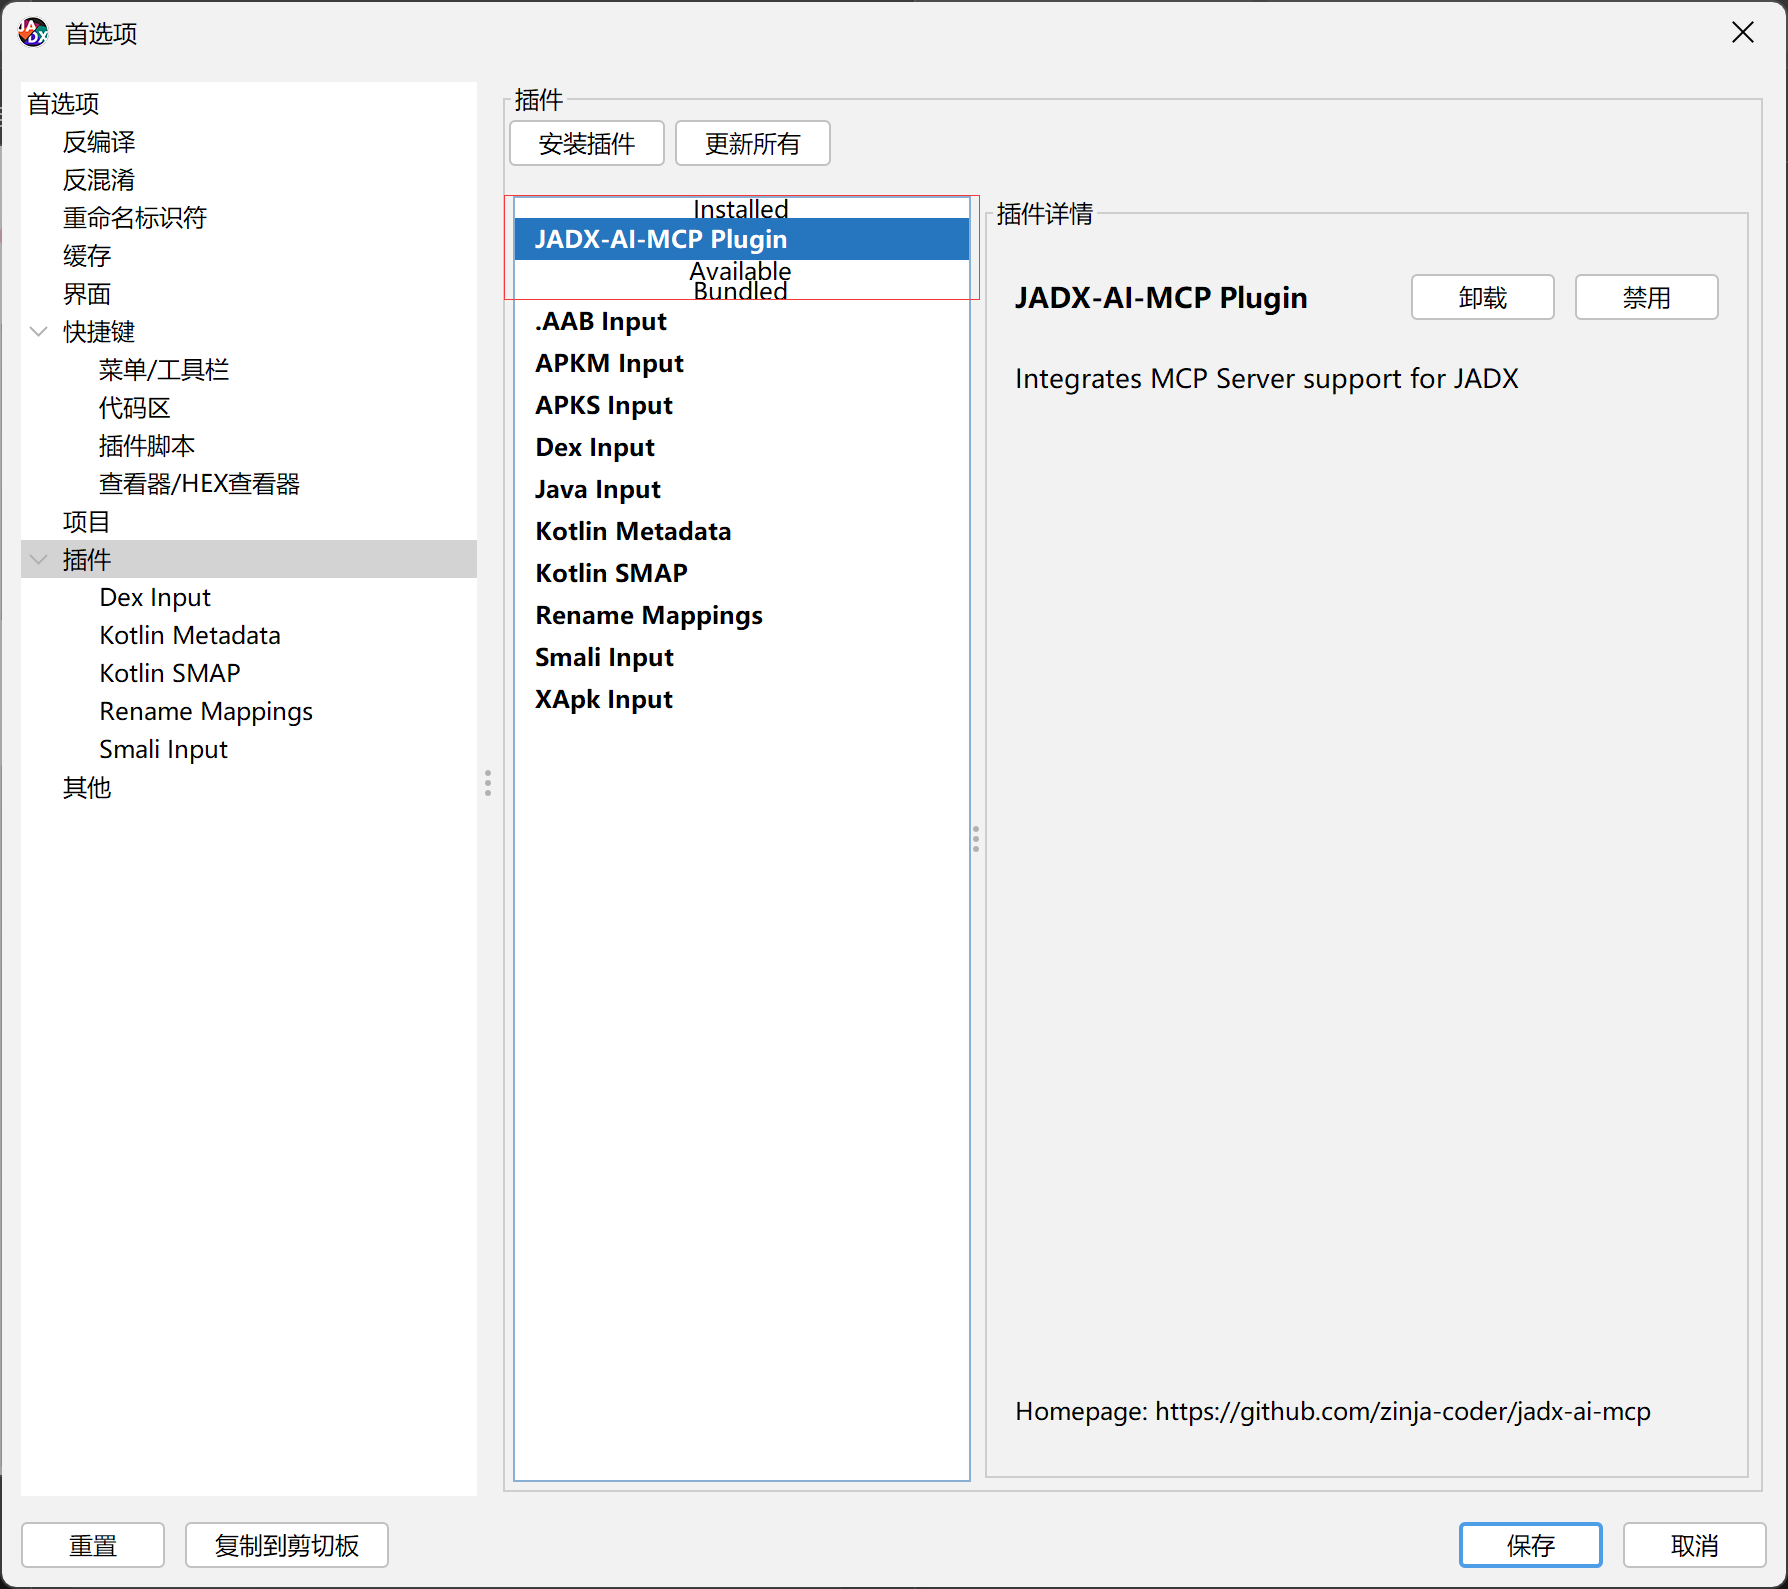Open the 反混淆 settings page
Viewport: 1788px width, 1589px height.
click(x=99, y=180)
